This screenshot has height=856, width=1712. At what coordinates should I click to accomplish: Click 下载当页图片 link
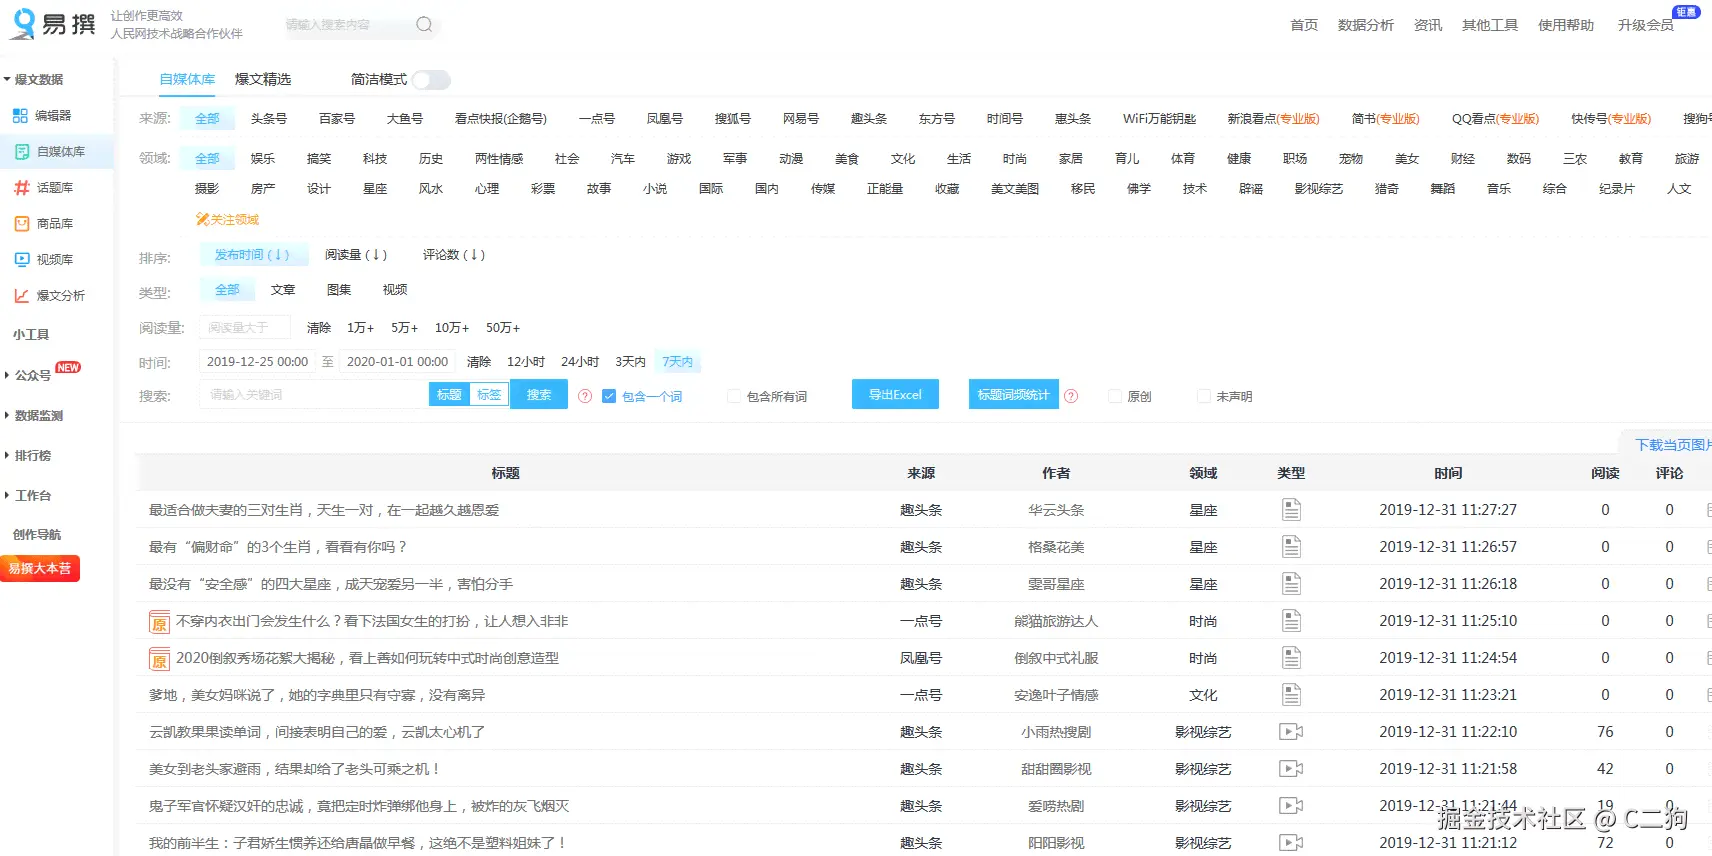pos(1673,445)
